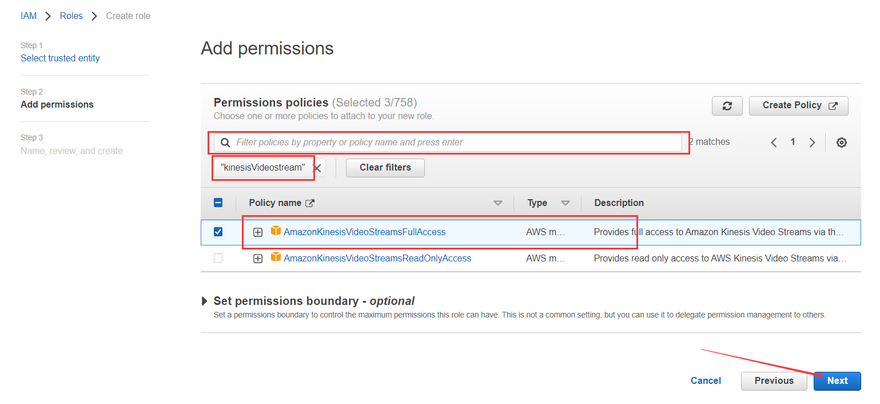880x404 pixels.
Task: Click the orange AmazonKinesisVideoStreamsFullAccess policy cube icon
Action: pyautogui.click(x=276, y=231)
